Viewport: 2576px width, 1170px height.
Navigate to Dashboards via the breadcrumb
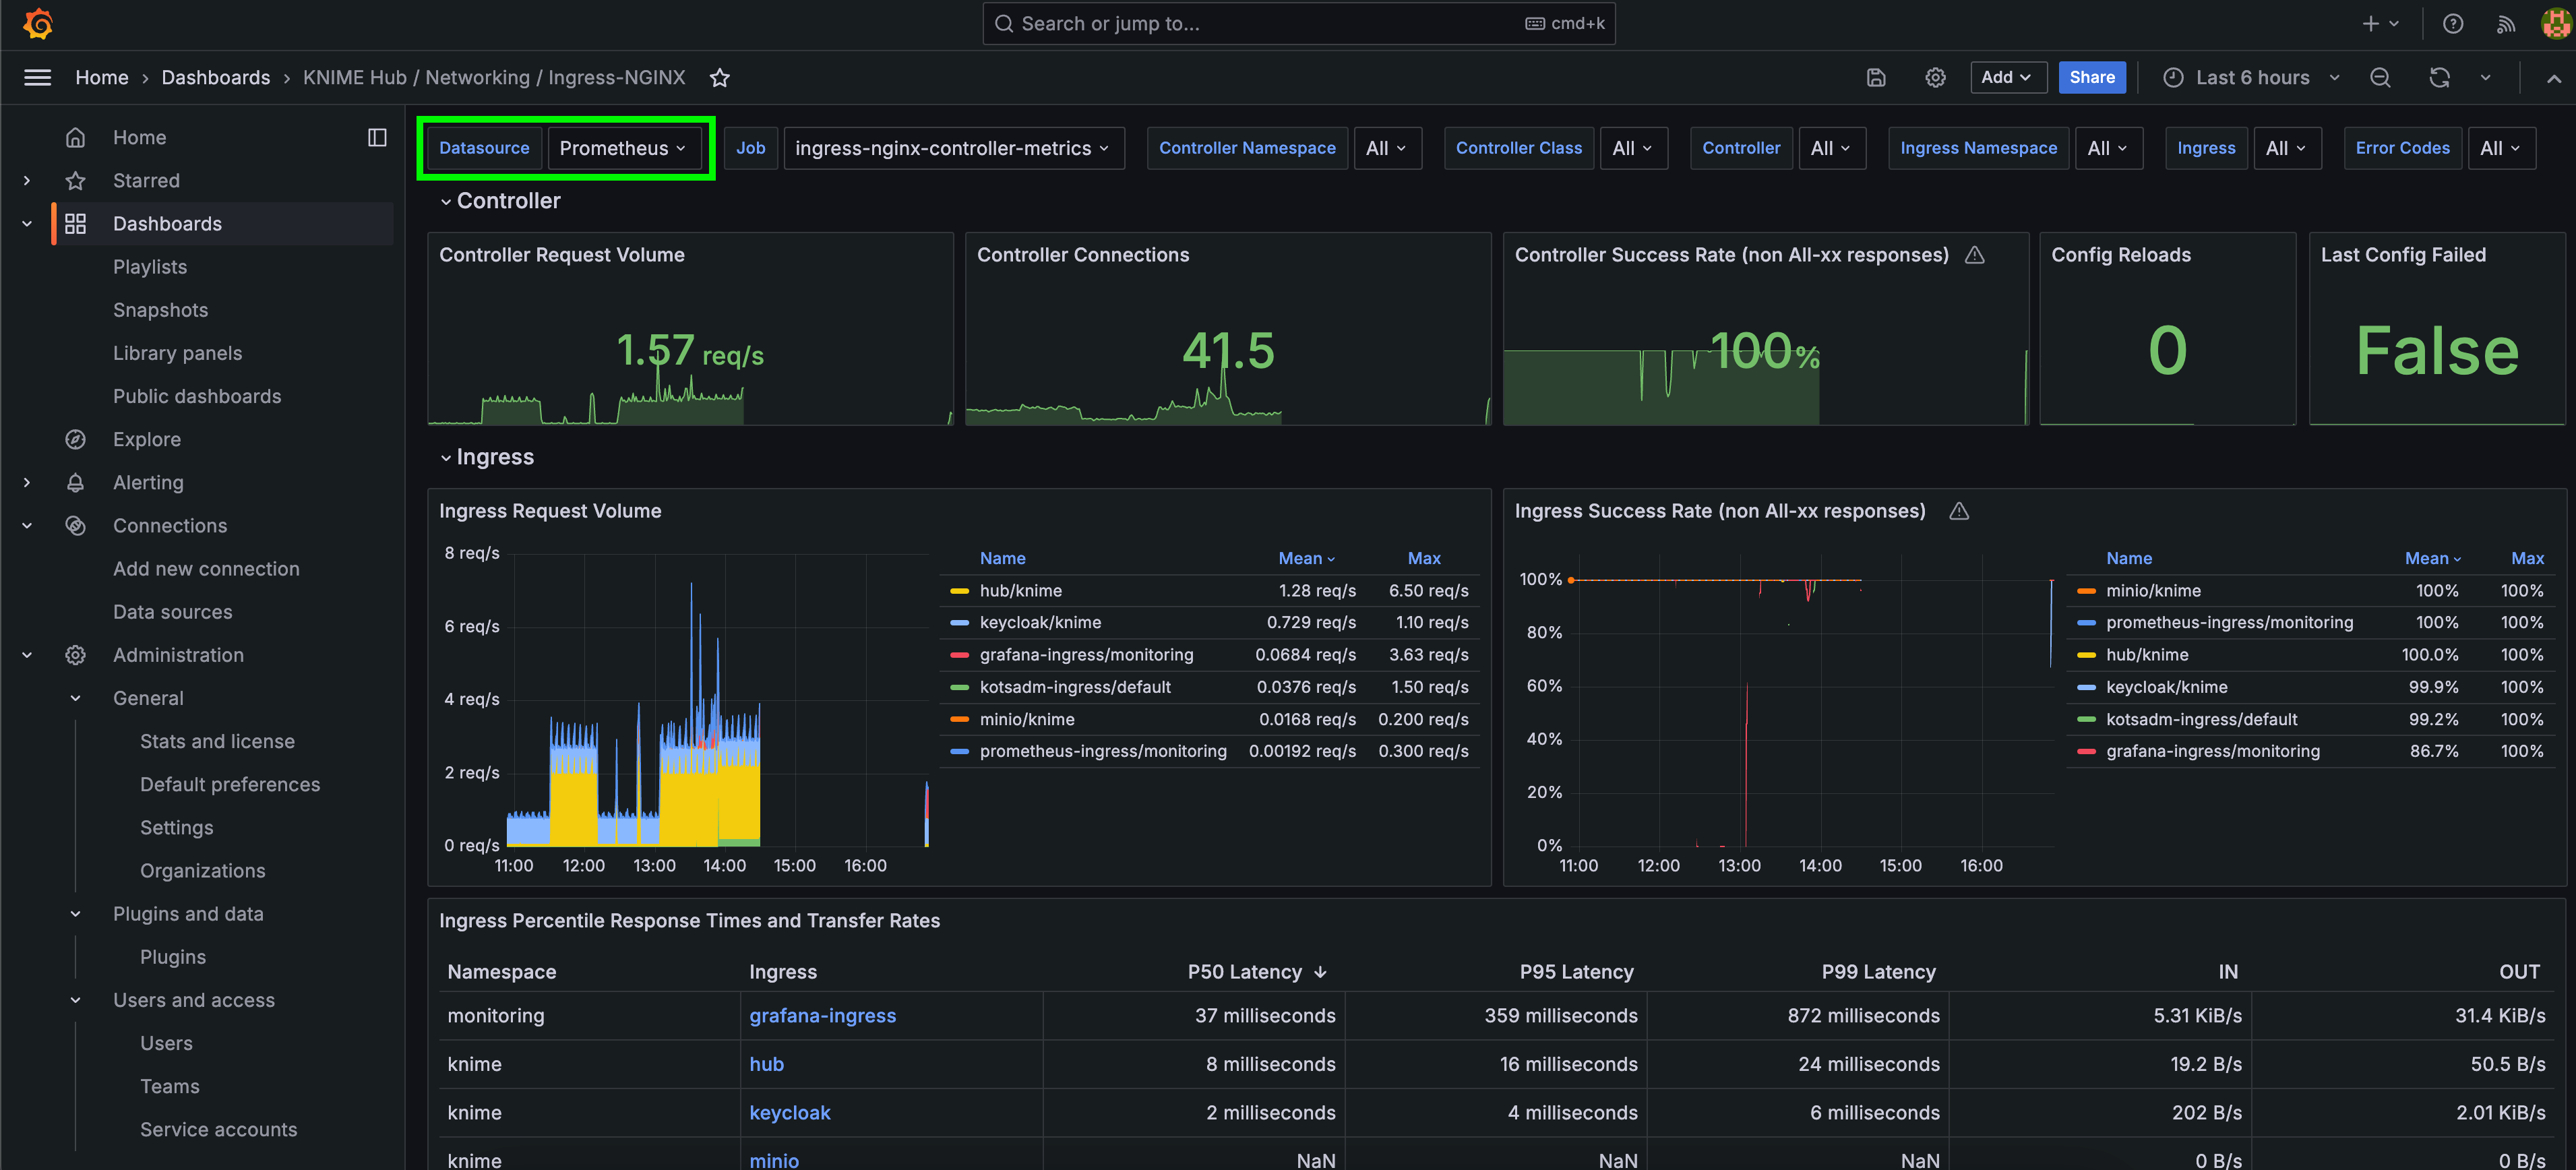click(216, 77)
